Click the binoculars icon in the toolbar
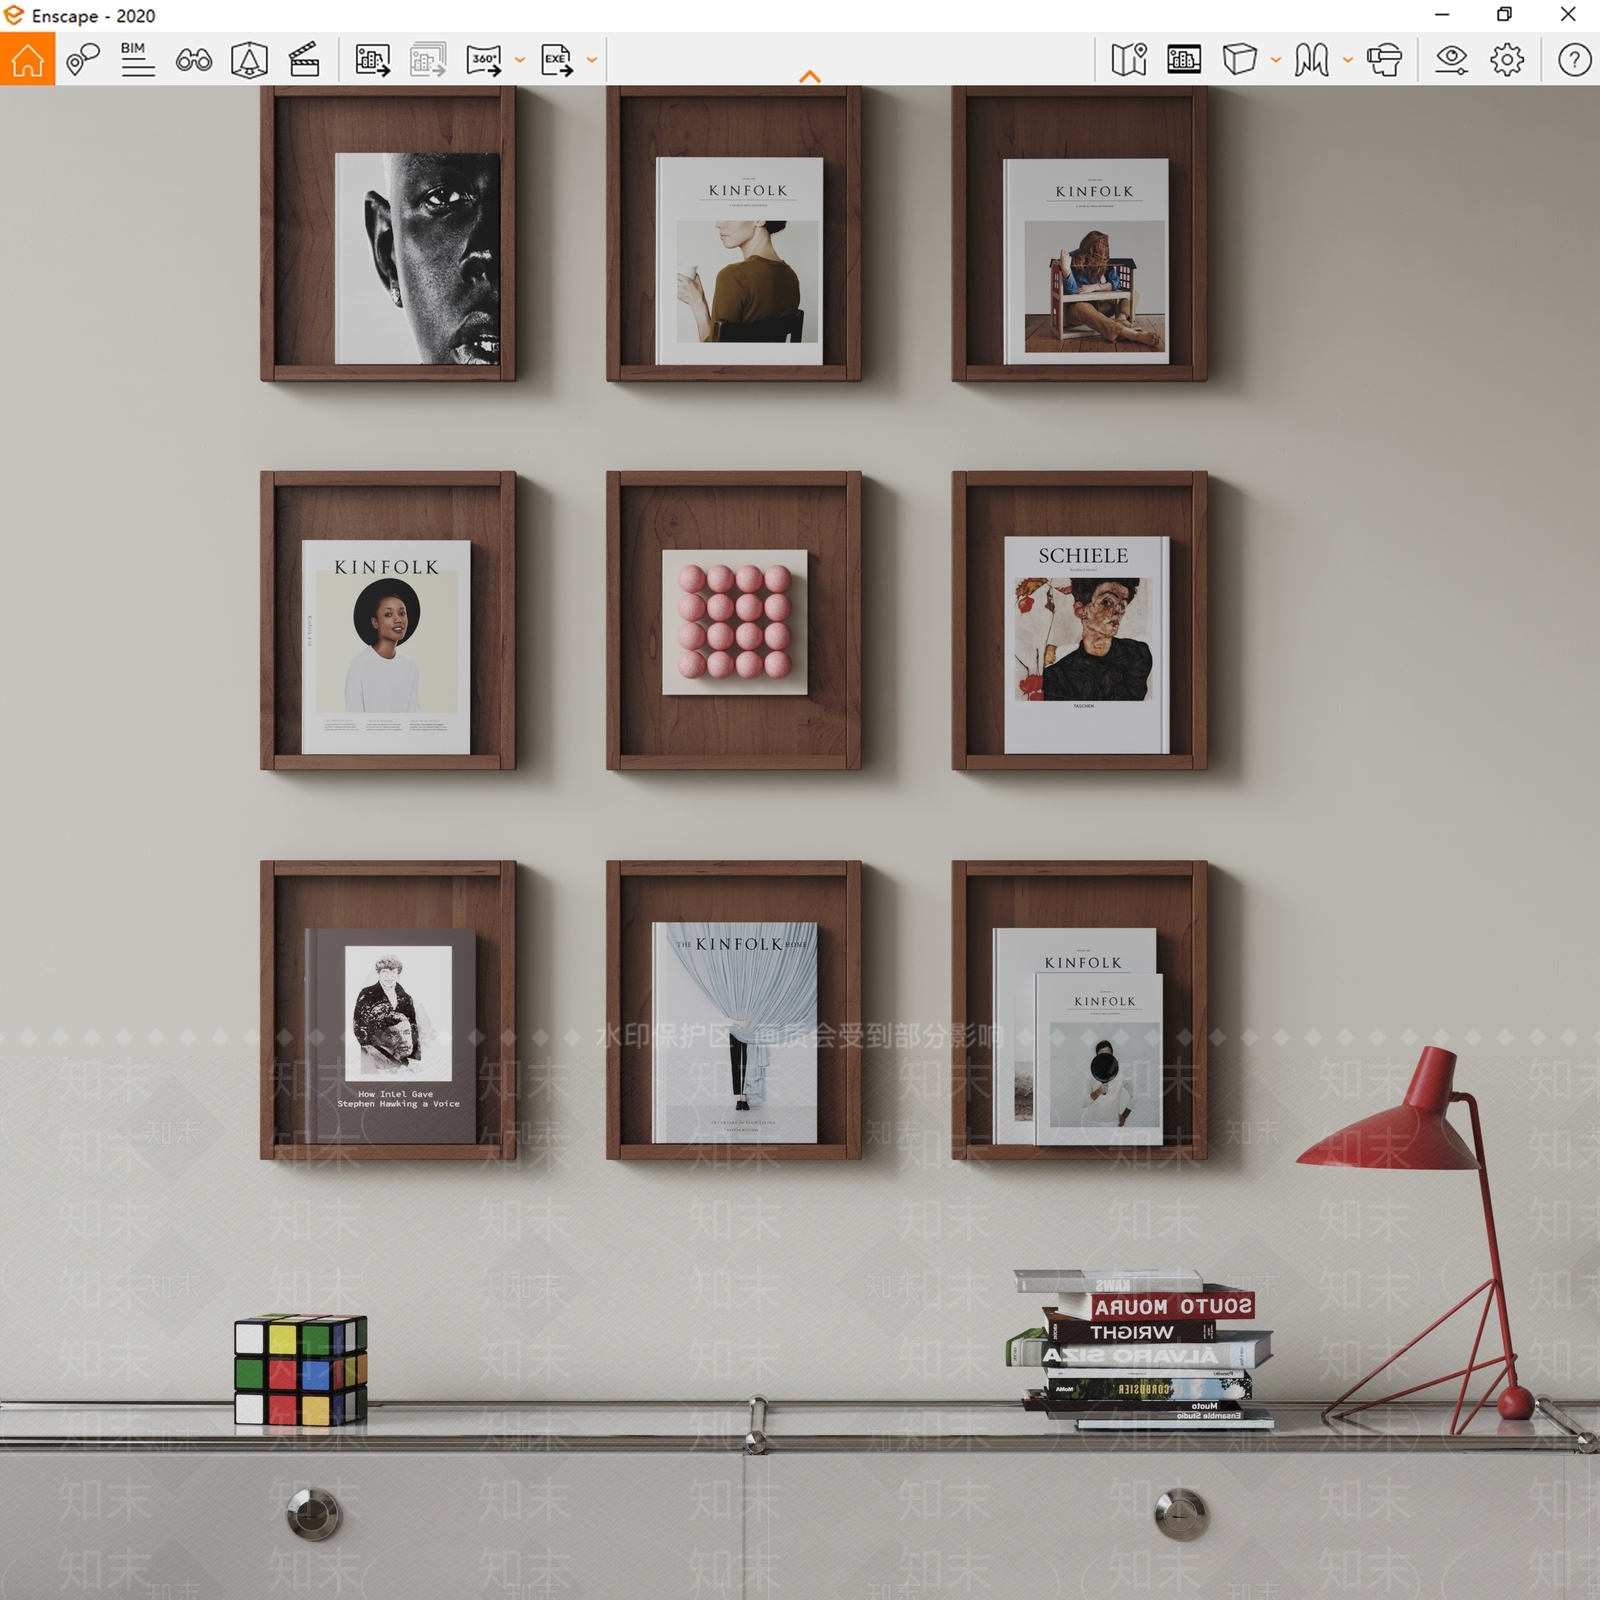 193,60
